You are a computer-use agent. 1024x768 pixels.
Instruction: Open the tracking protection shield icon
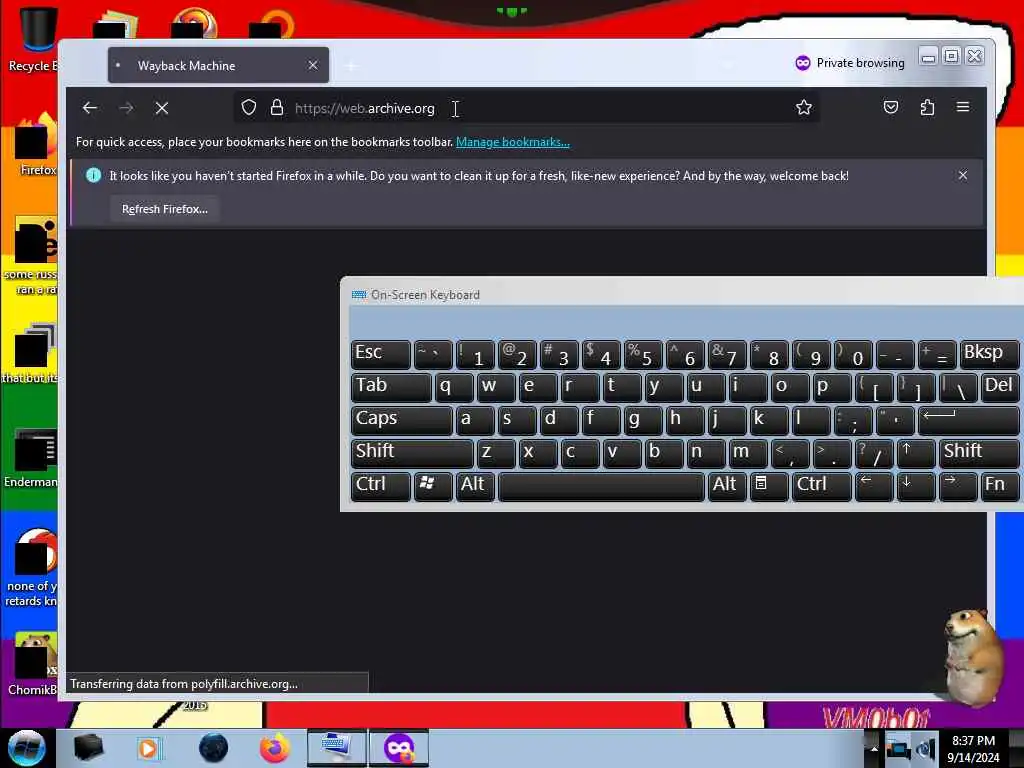(x=249, y=107)
